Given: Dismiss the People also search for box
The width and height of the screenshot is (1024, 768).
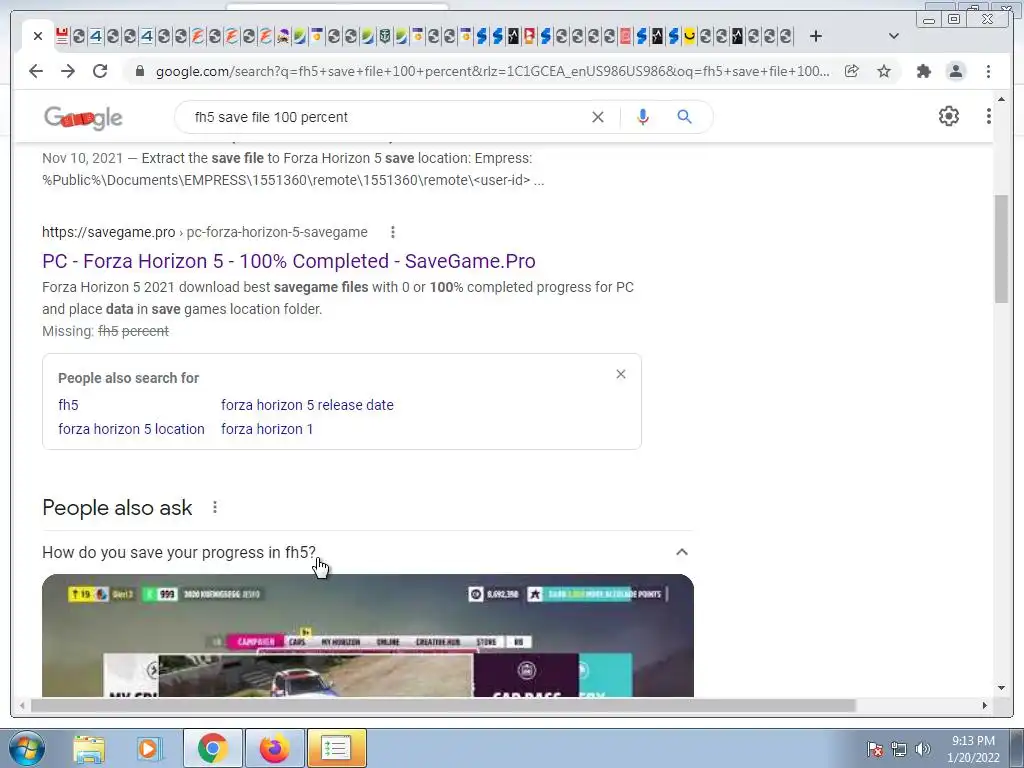Looking at the screenshot, I should (x=621, y=374).
